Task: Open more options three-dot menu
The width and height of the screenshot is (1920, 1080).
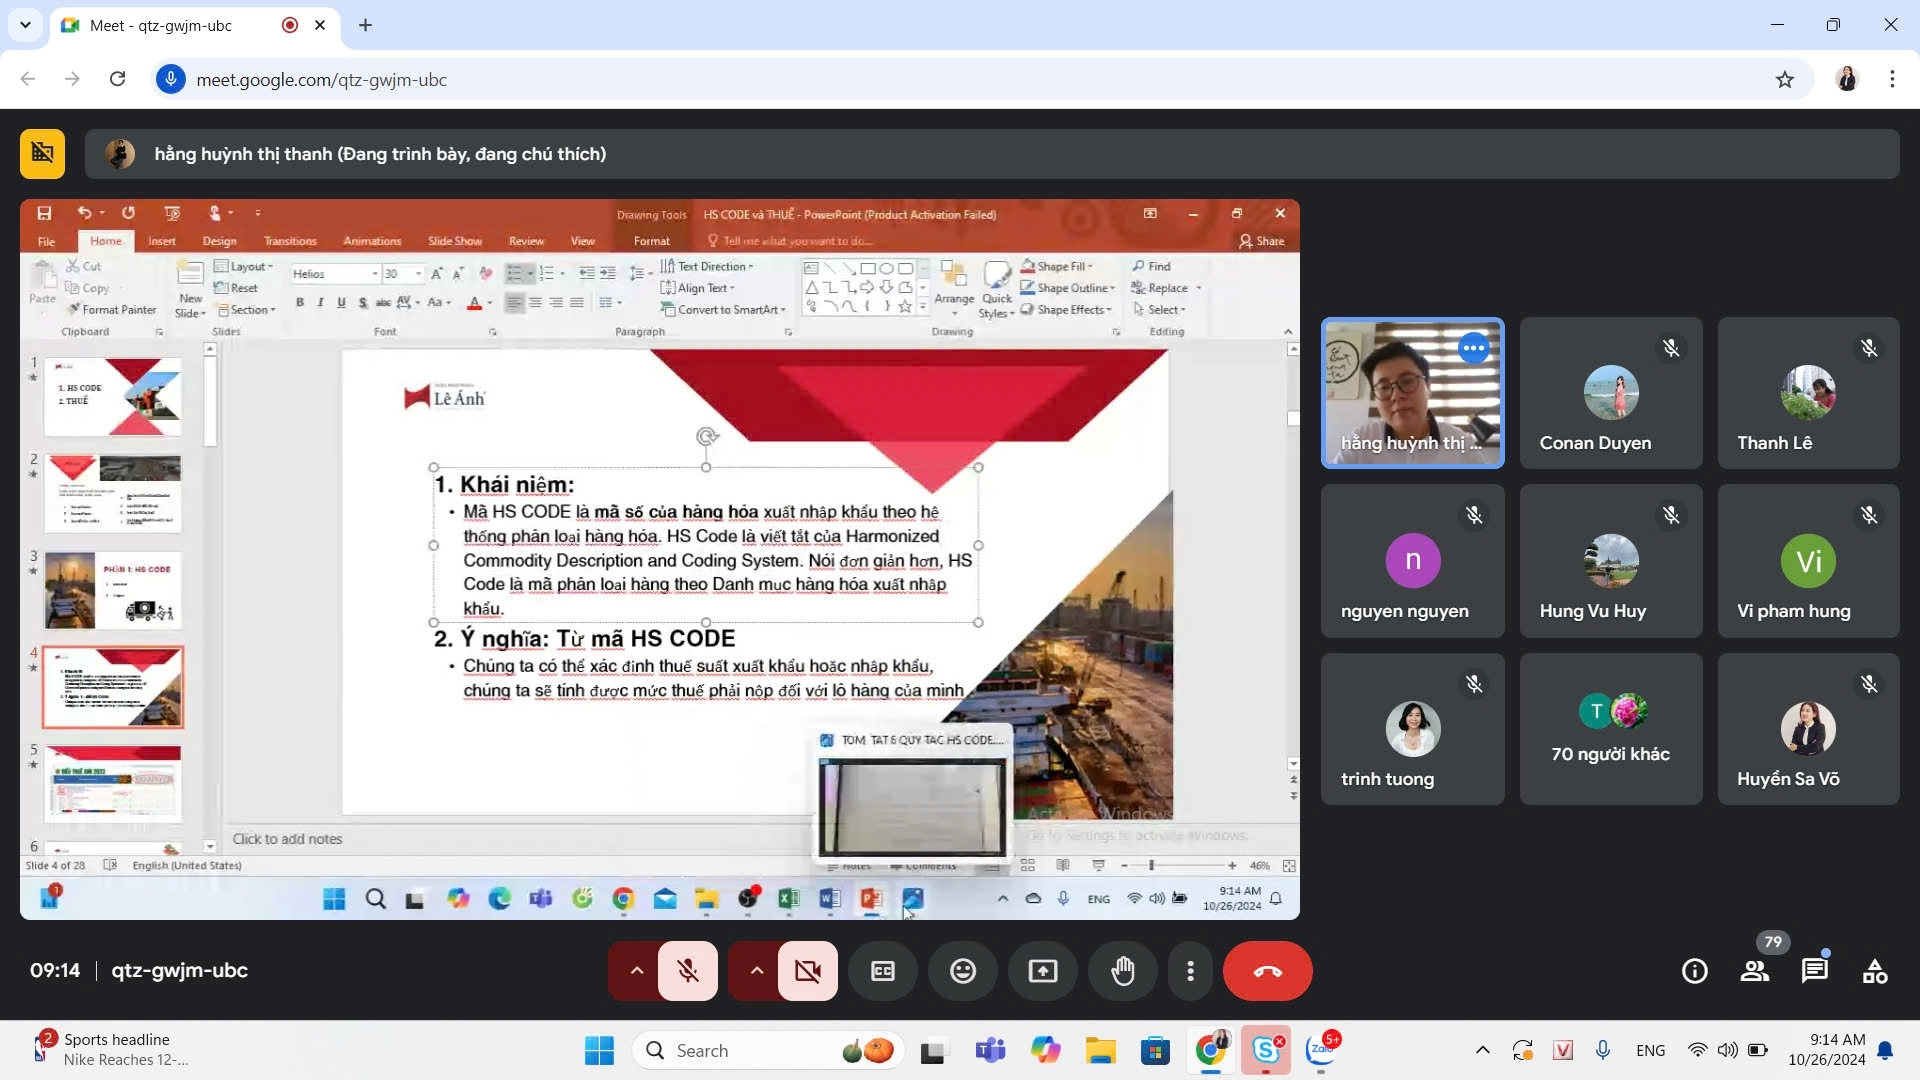Action: [1190, 971]
